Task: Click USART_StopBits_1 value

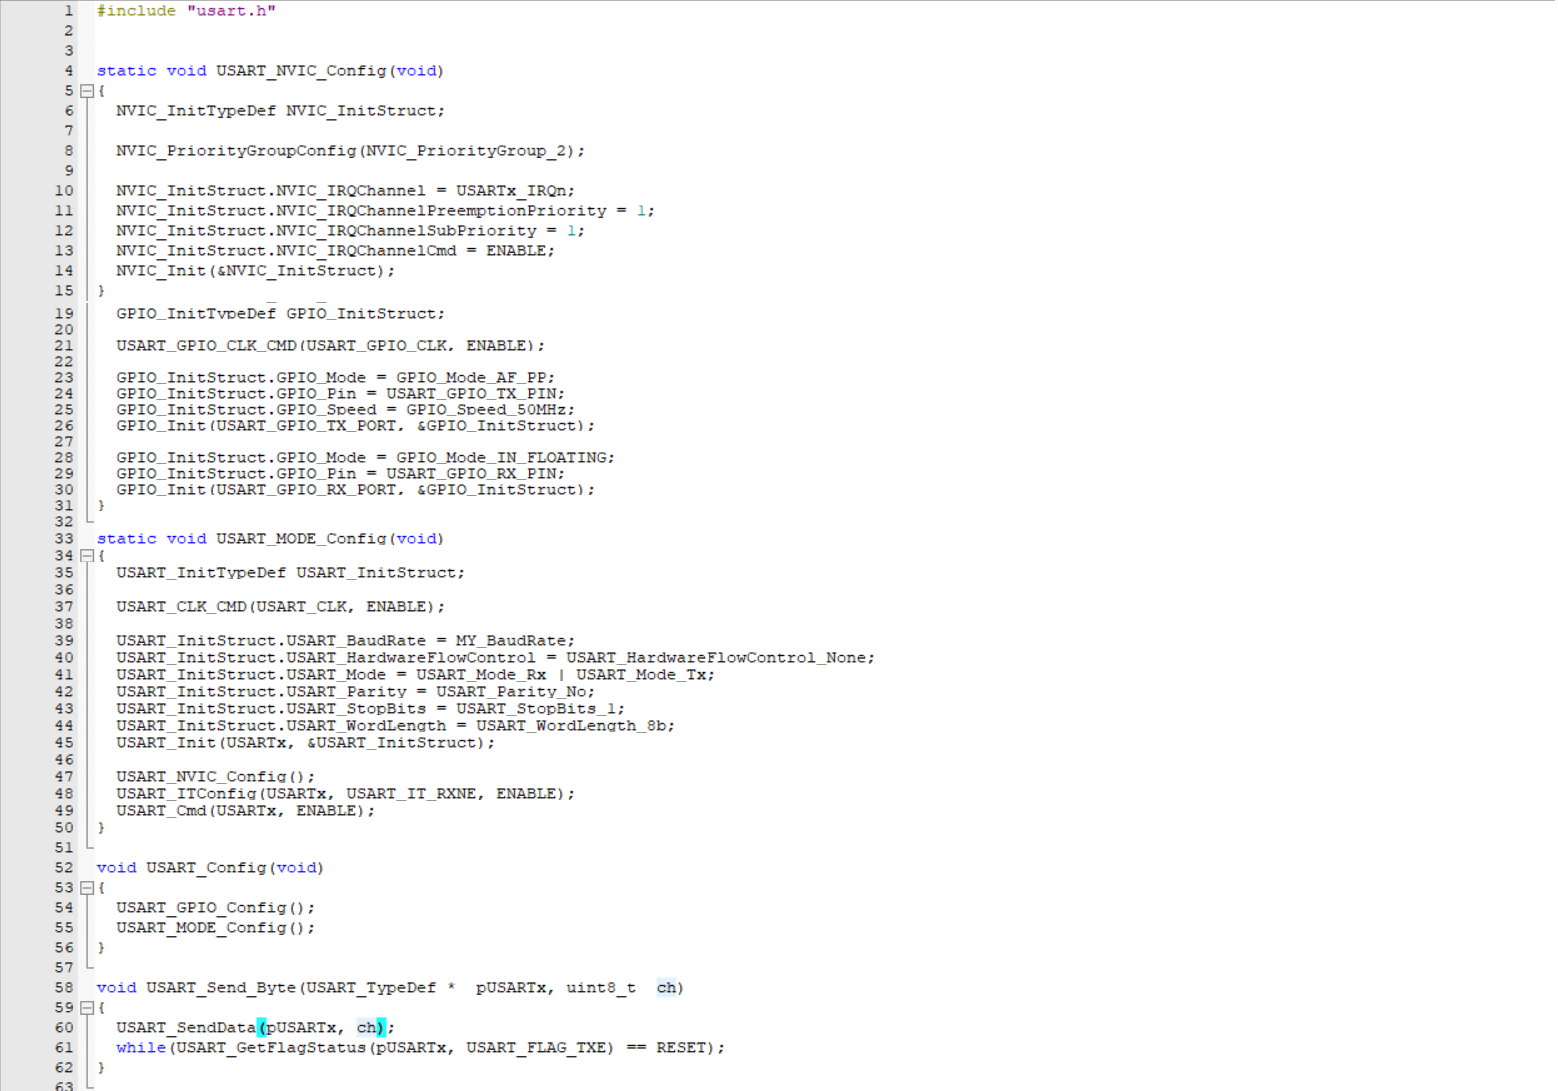Action: pyautogui.click(x=536, y=709)
